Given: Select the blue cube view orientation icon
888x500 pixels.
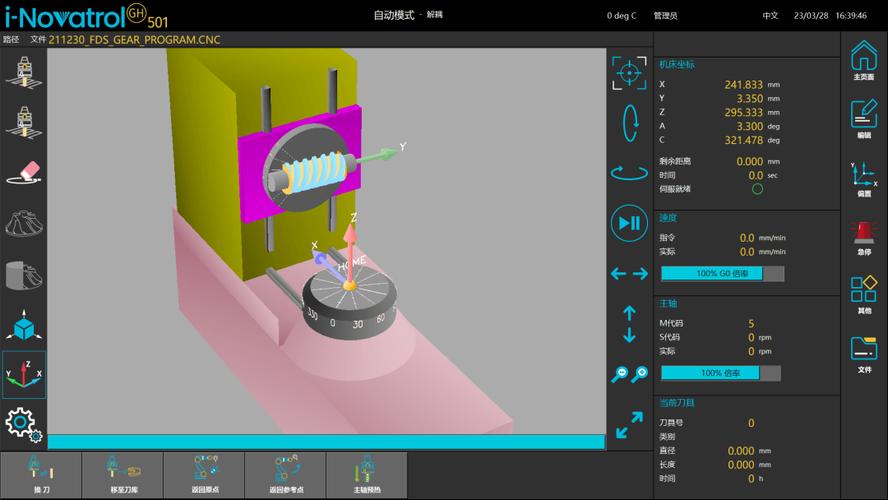Looking at the screenshot, I should tap(23, 325).
